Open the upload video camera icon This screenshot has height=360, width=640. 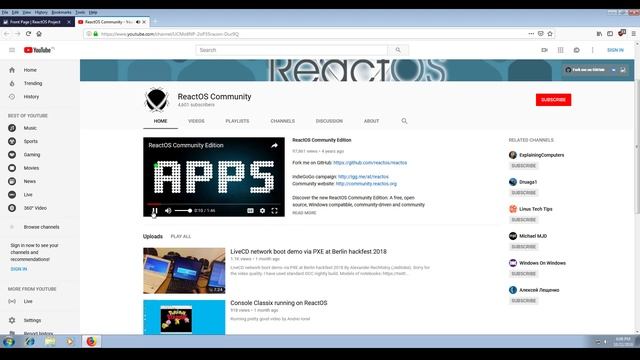pos(544,50)
